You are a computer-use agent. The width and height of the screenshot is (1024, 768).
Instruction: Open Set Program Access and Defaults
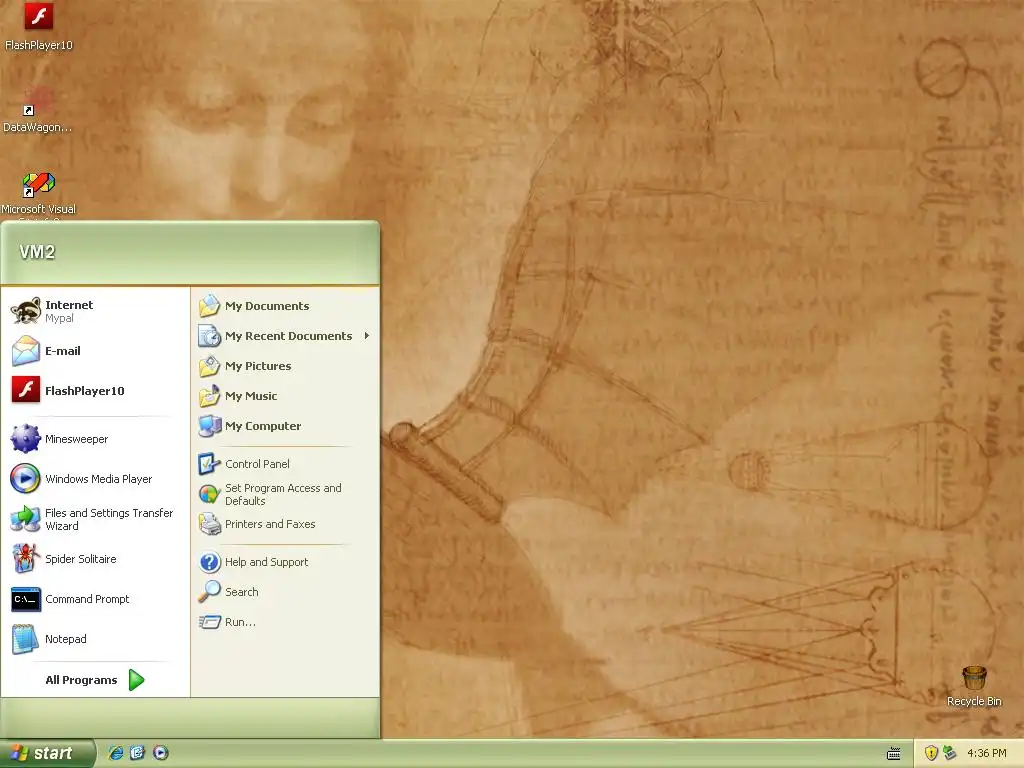point(285,494)
